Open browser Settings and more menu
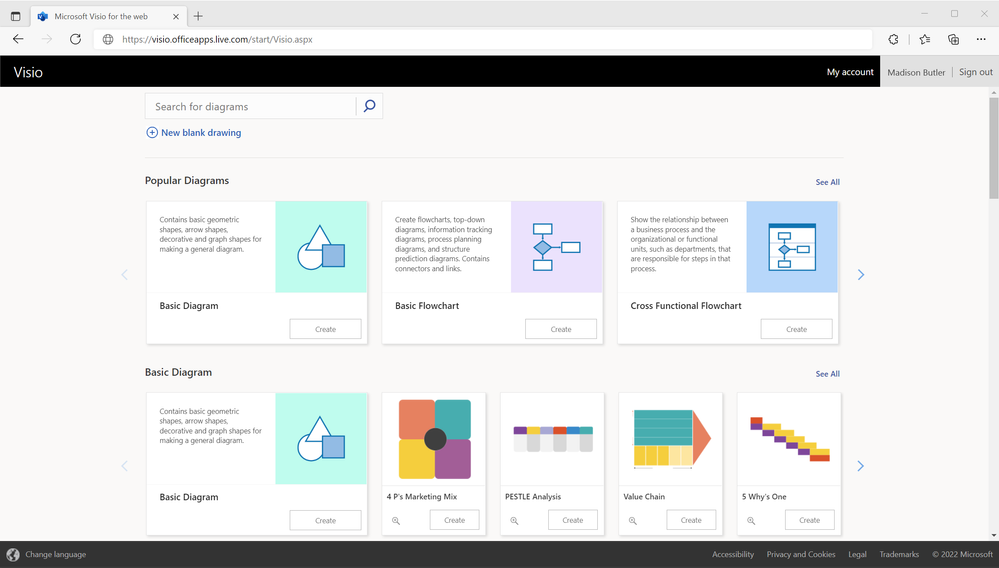Image resolution: width=999 pixels, height=568 pixels. pyautogui.click(x=981, y=39)
